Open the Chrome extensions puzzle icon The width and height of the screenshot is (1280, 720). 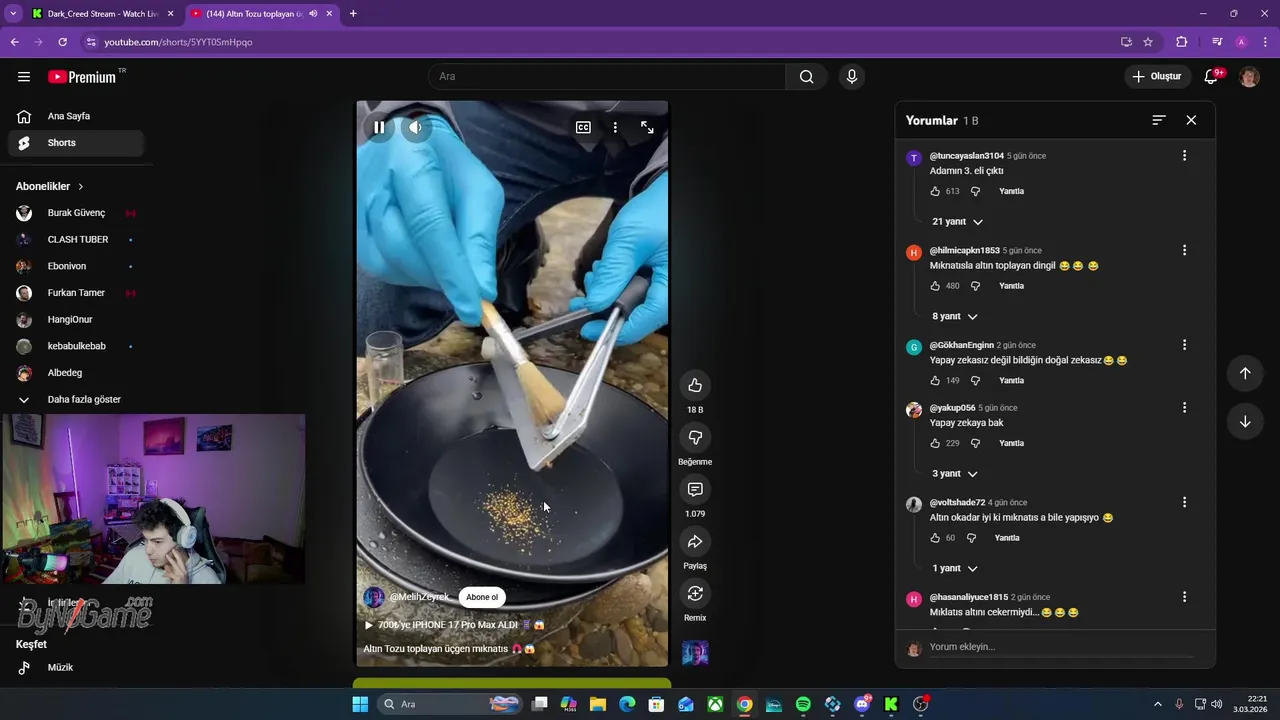click(x=1181, y=42)
